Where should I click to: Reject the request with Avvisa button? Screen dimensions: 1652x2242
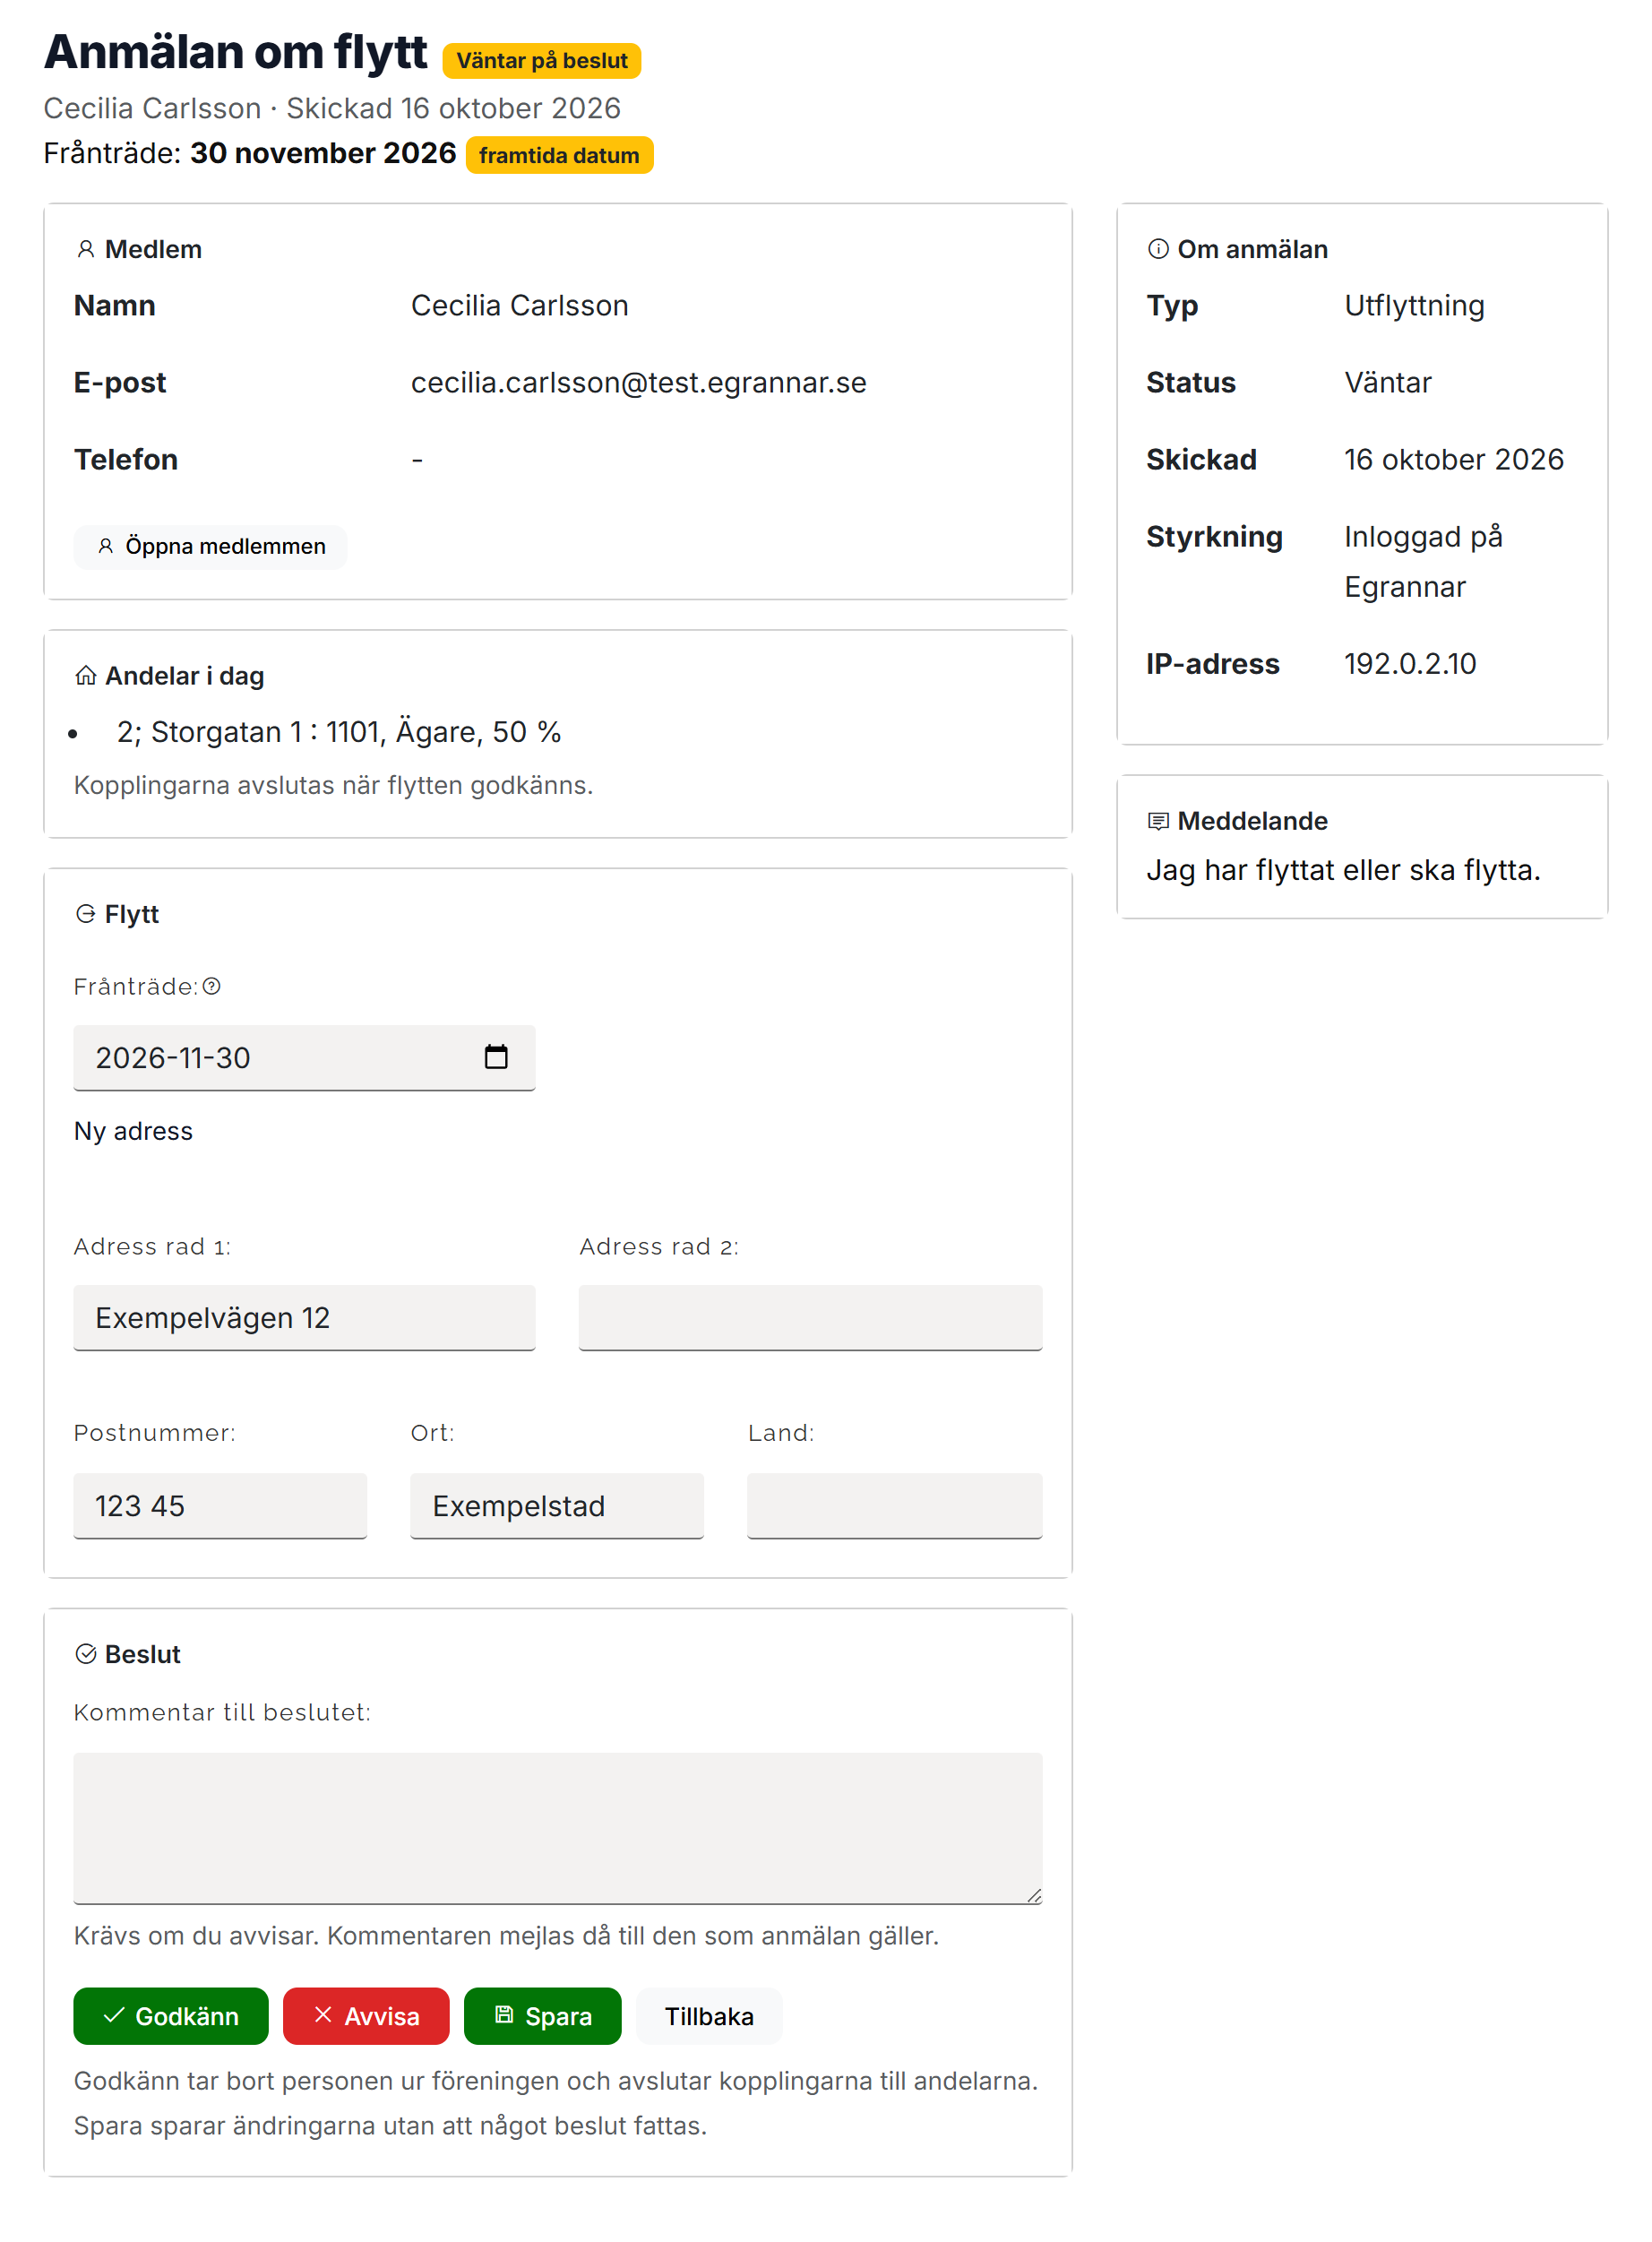click(366, 2016)
